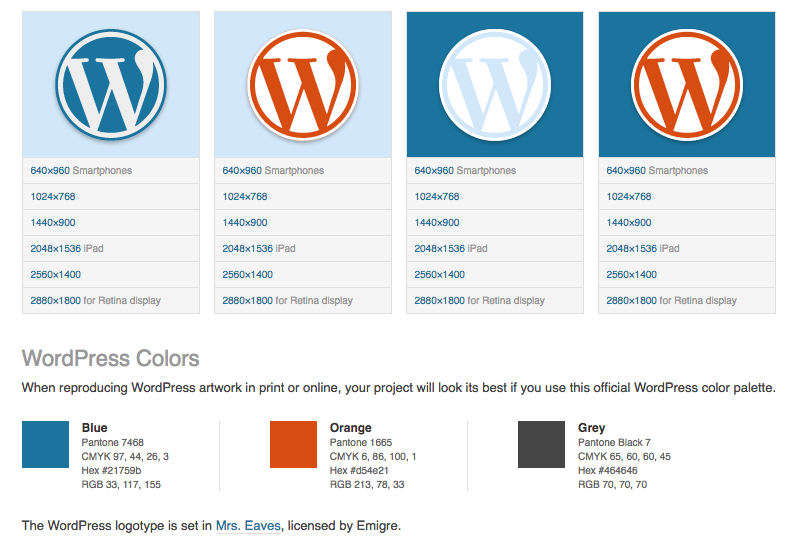Download 2048x1536 iPad for orange-on-light wallpaper

tap(248, 249)
